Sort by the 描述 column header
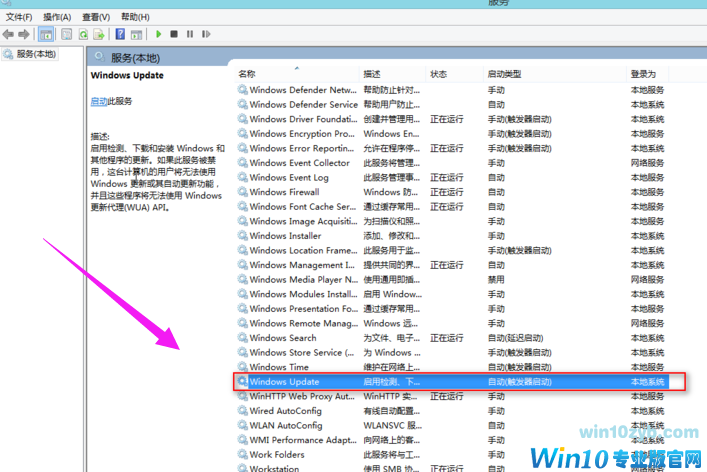This screenshot has height=472, width=707. coord(372,74)
